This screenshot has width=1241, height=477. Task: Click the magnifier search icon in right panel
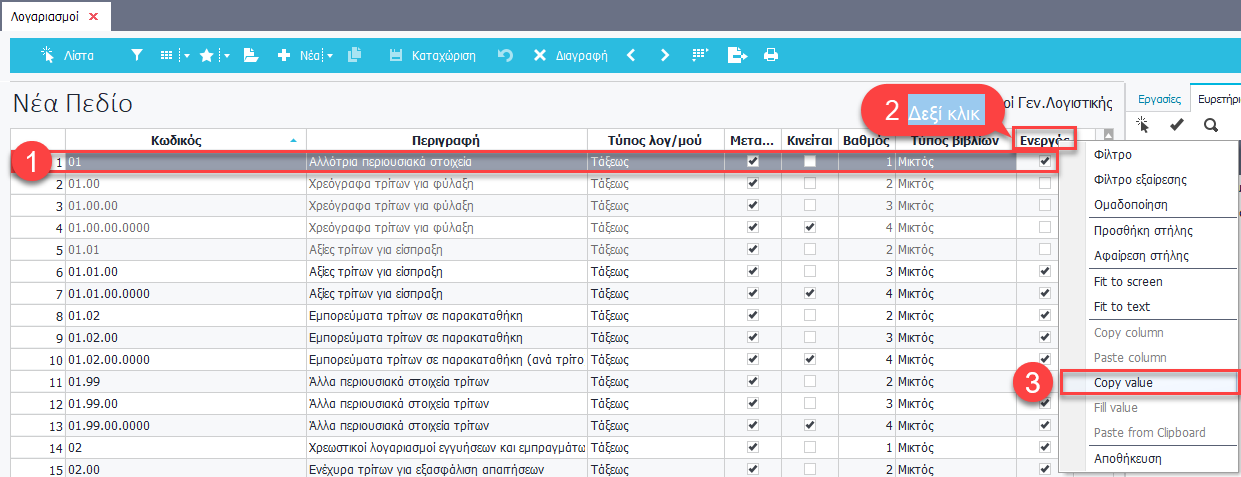pyautogui.click(x=1211, y=125)
